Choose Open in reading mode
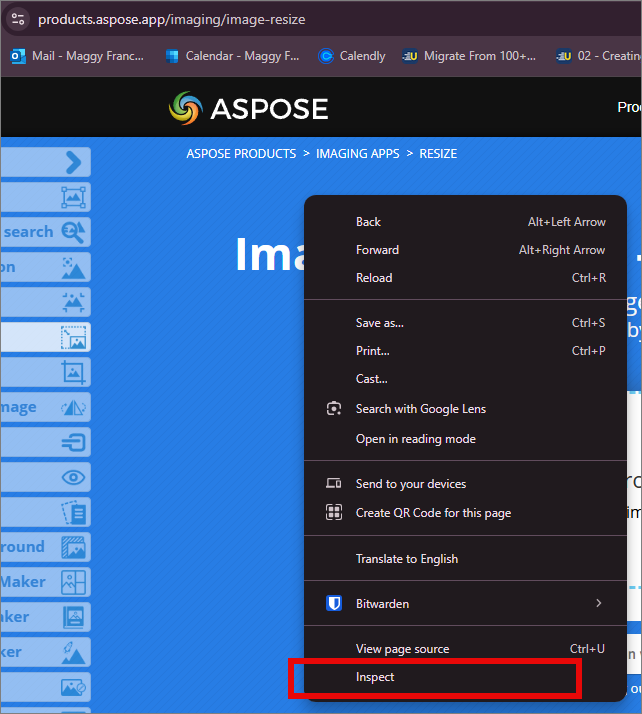642x714 pixels. click(x=465, y=439)
